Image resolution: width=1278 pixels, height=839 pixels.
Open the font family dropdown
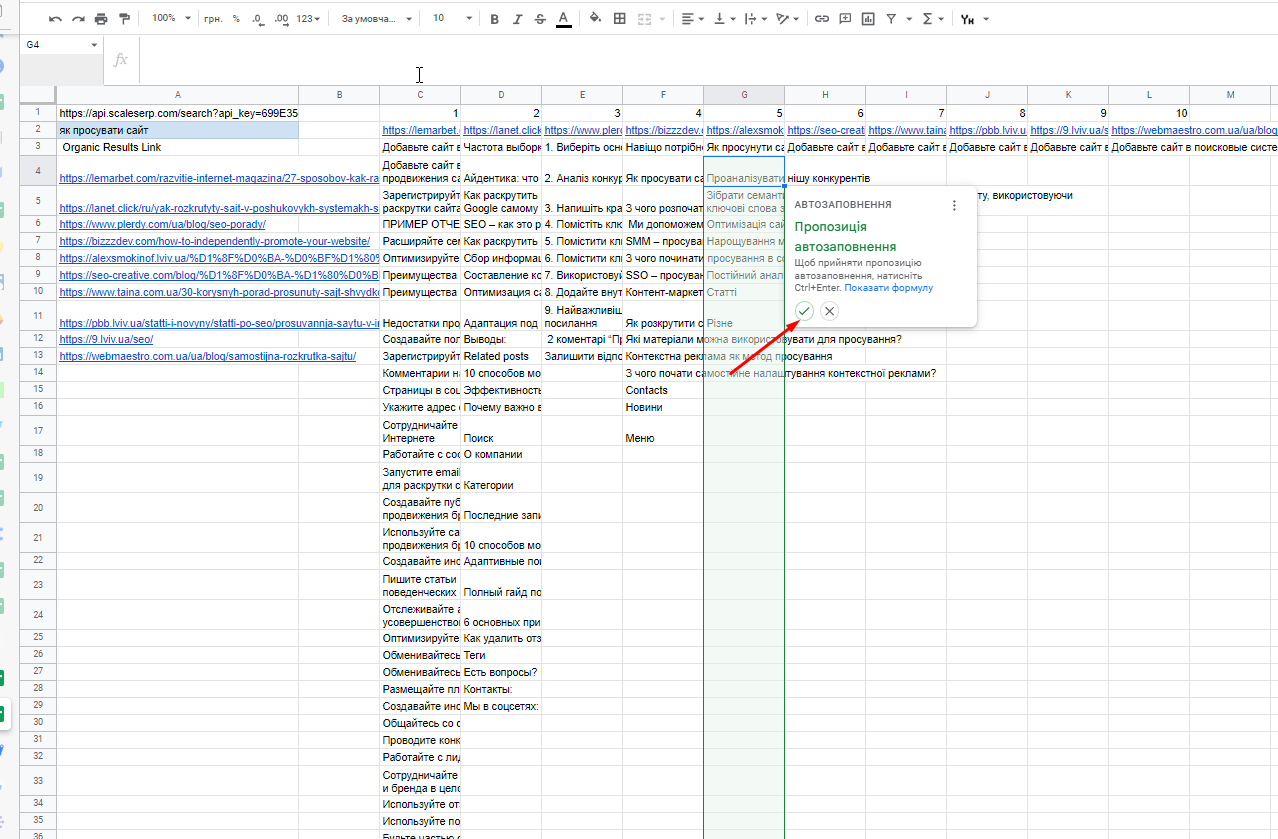pos(376,19)
